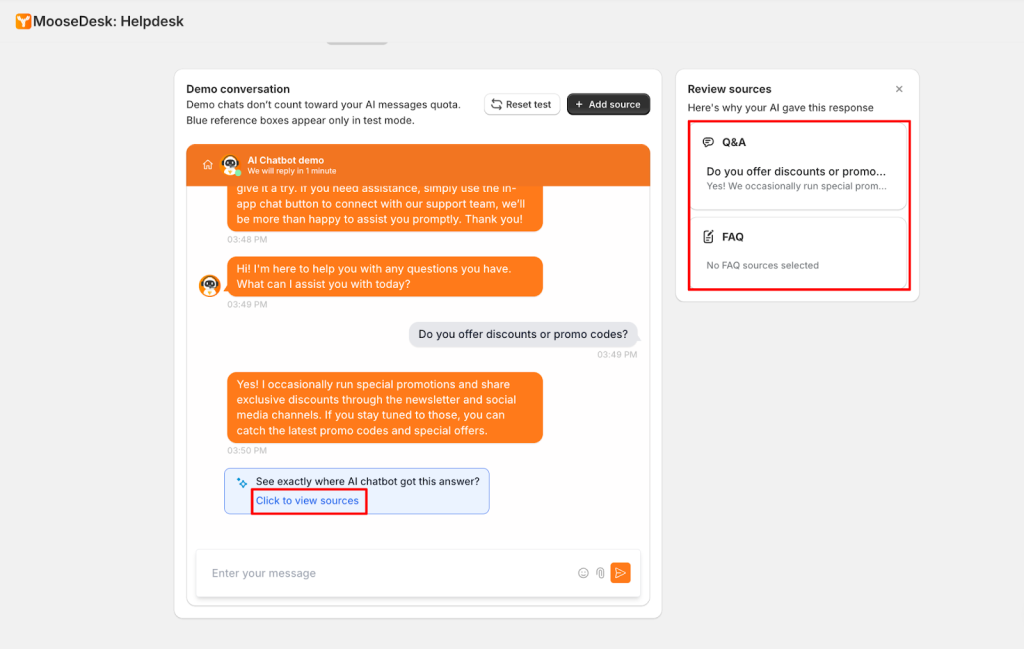
Task: Click the FAQ document icon
Action: (708, 237)
